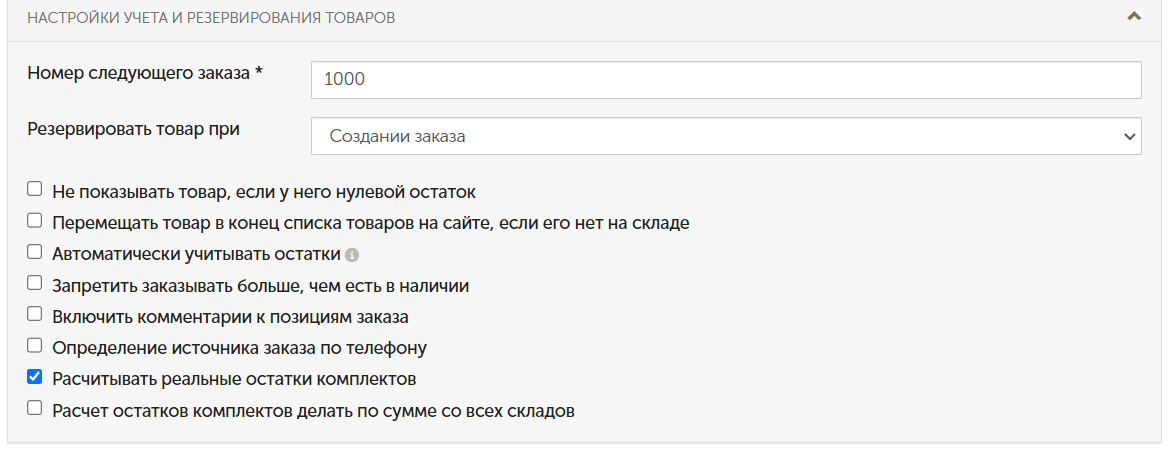Screen dimensions: 1169x450
Task: Enable the Расчет остатков комплектов по сумме checkbox
Action: [x=34, y=408]
